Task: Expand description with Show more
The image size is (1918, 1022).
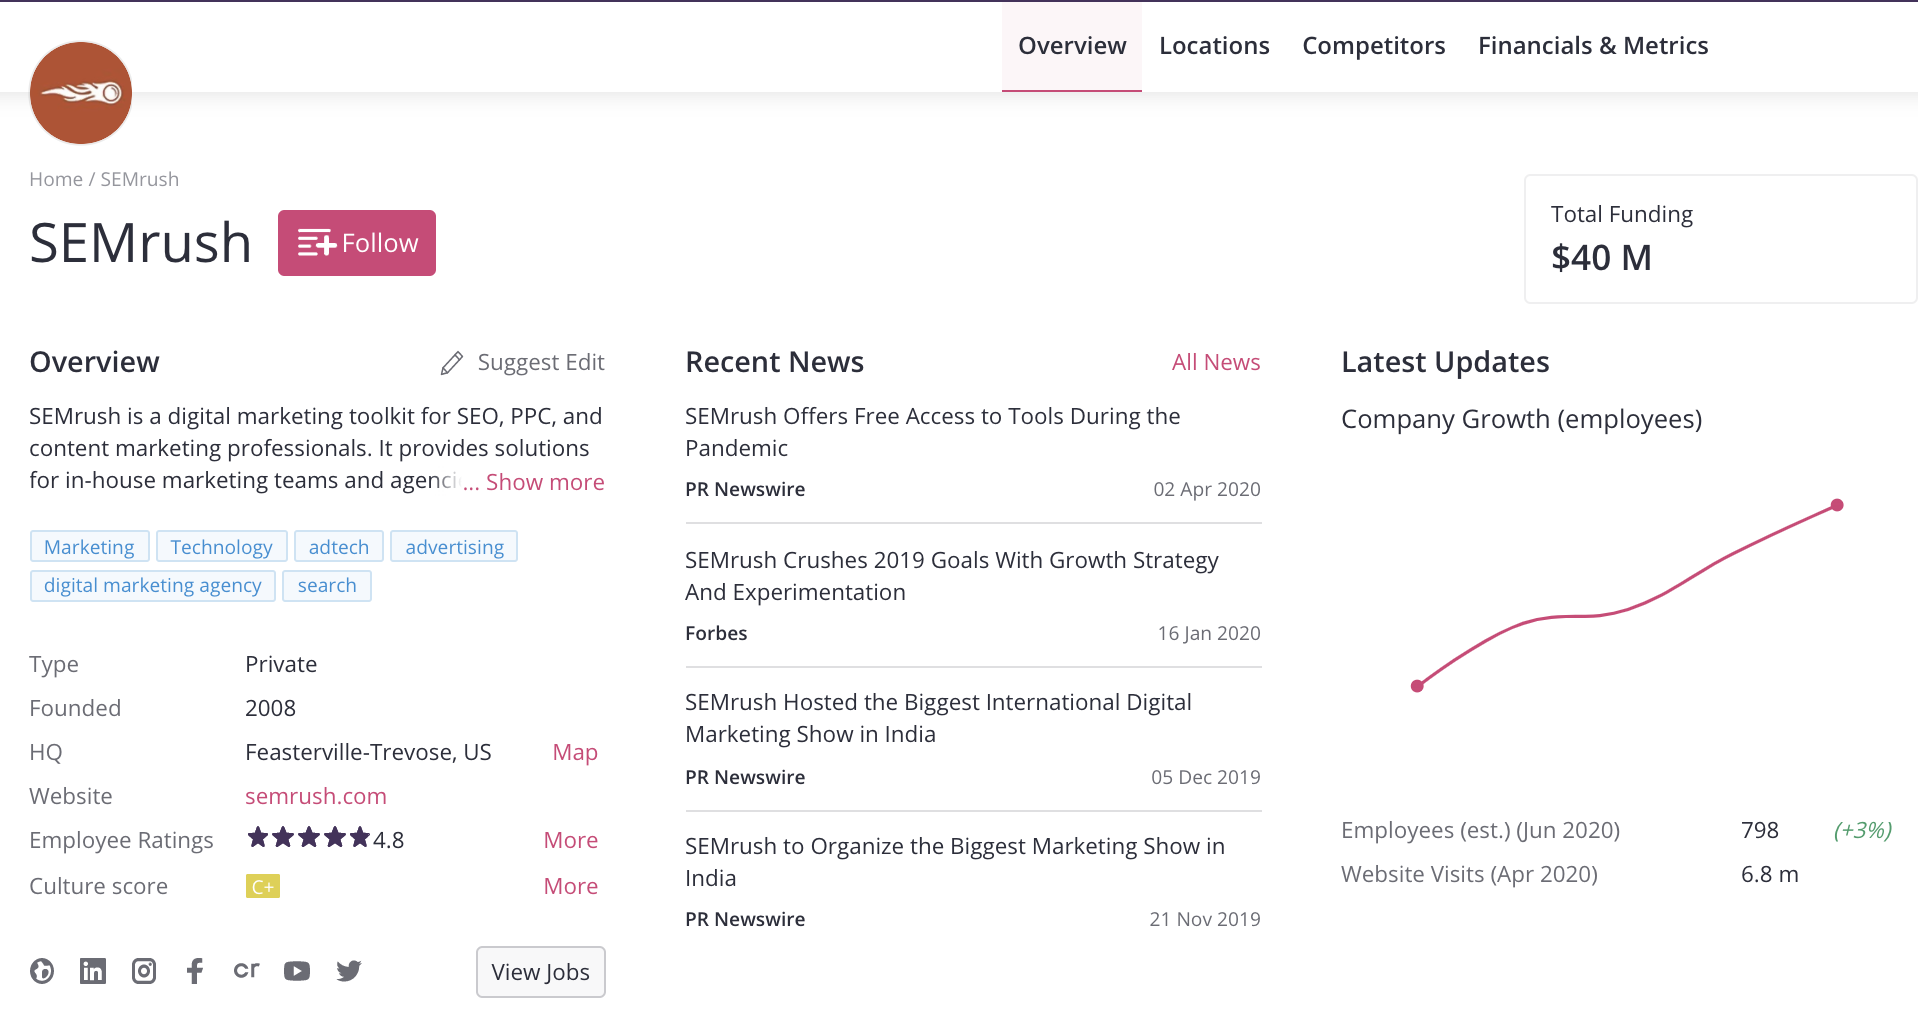Action: click(x=545, y=482)
